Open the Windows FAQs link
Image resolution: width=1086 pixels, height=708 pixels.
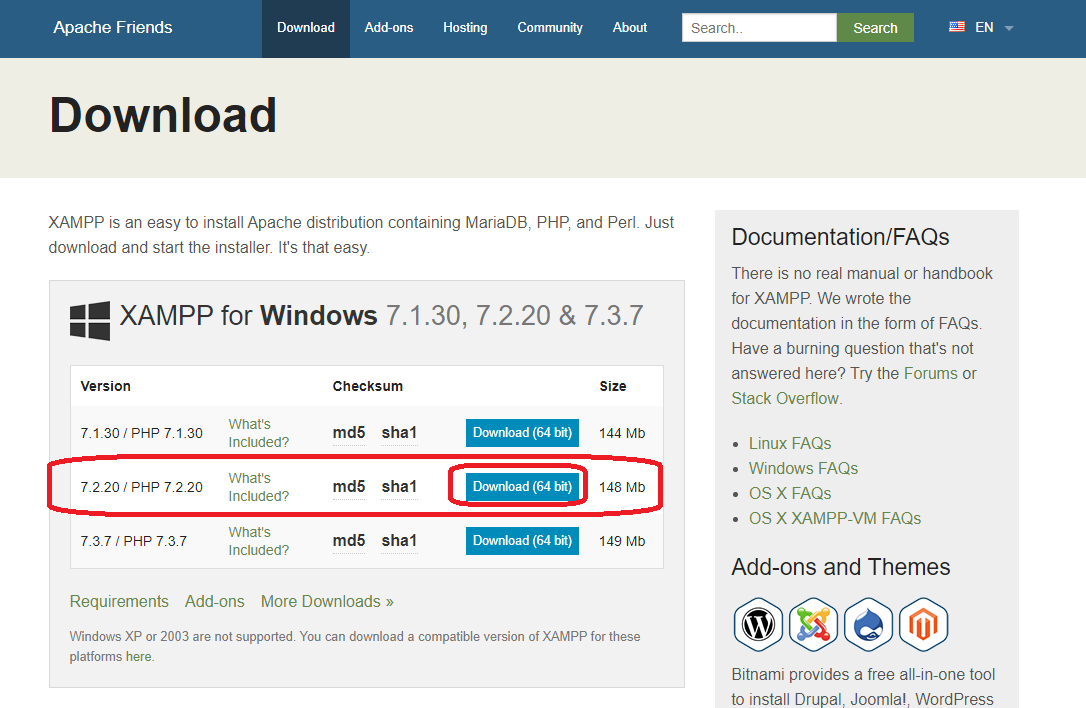(x=803, y=468)
